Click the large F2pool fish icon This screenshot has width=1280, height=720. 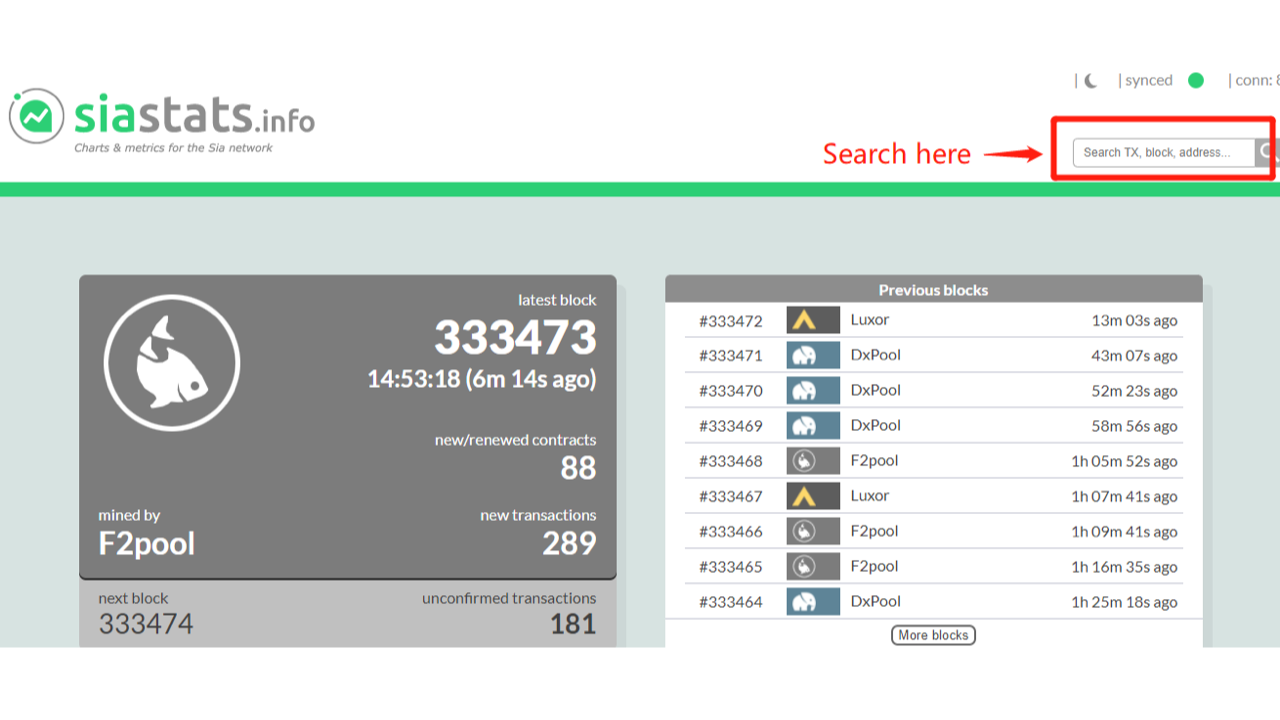tap(172, 362)
